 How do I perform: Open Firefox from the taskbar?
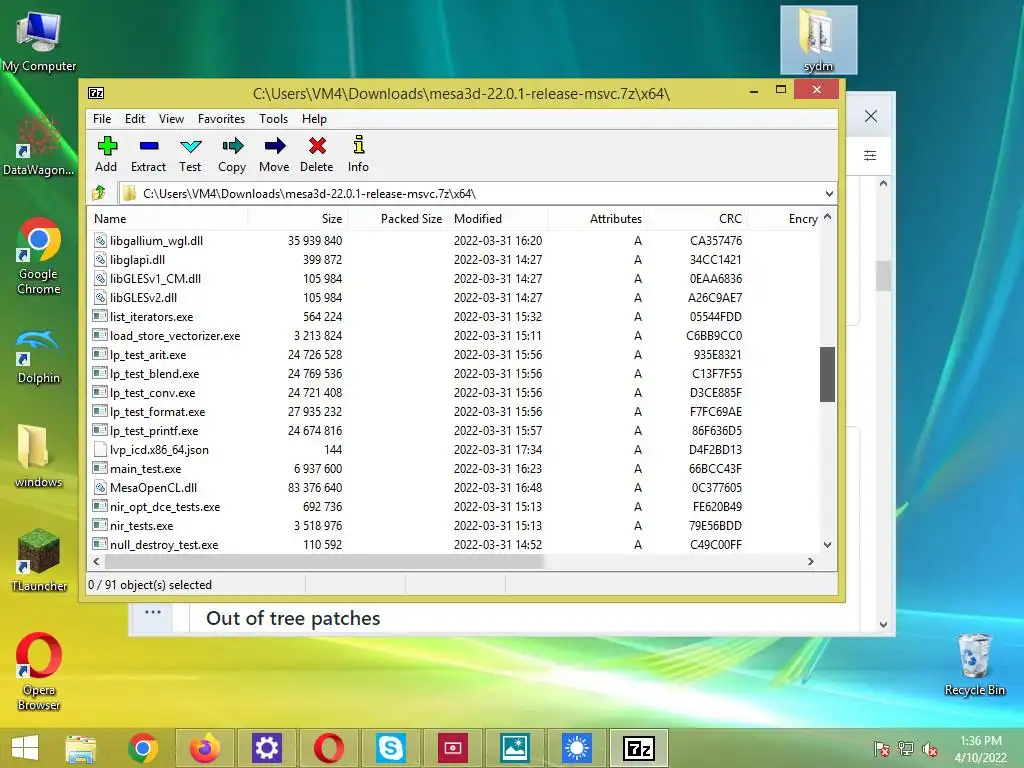coord(204,748)
